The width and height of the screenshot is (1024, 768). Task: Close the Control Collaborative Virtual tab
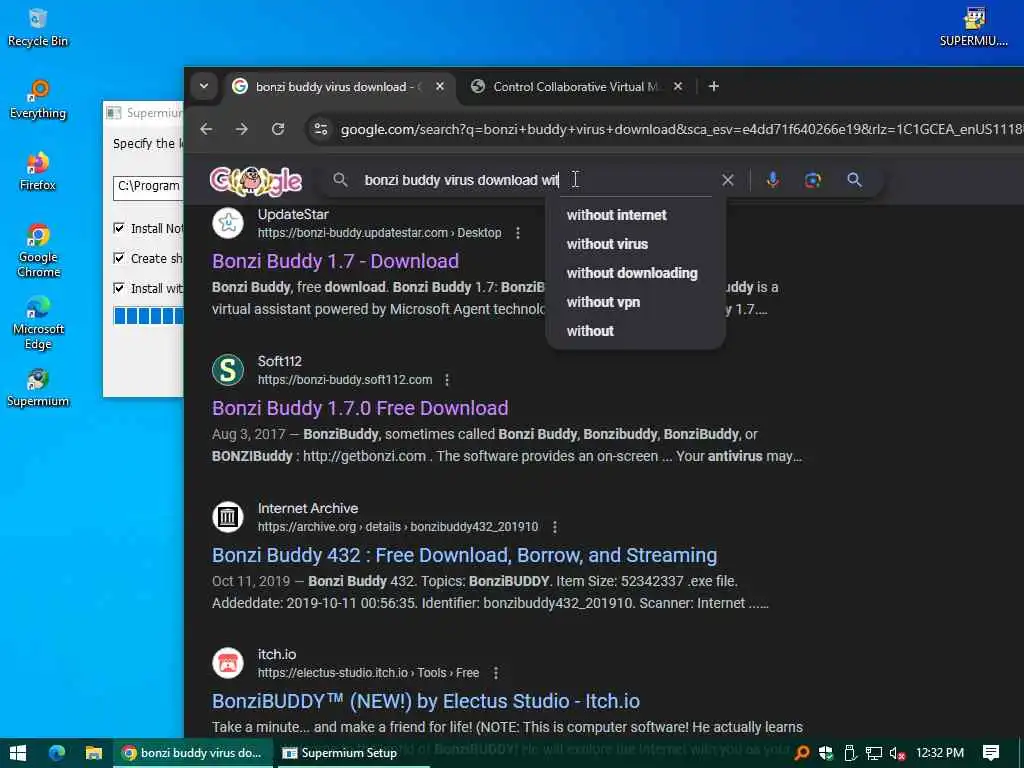(x=678, y=86)
